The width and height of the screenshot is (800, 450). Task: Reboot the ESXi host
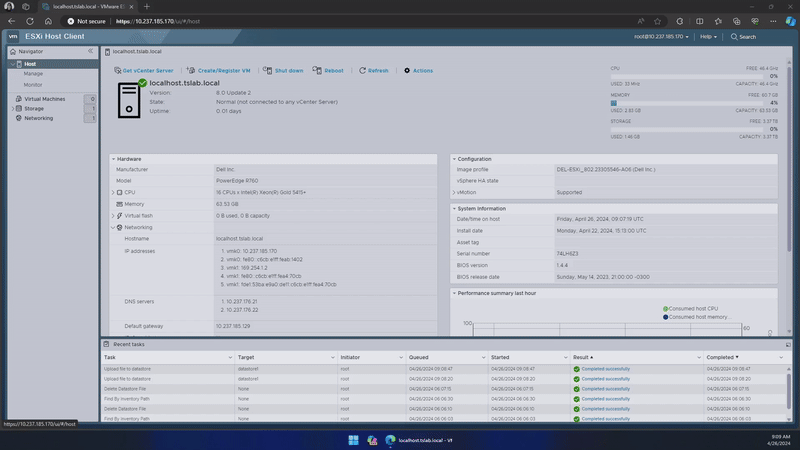point(328,71)
